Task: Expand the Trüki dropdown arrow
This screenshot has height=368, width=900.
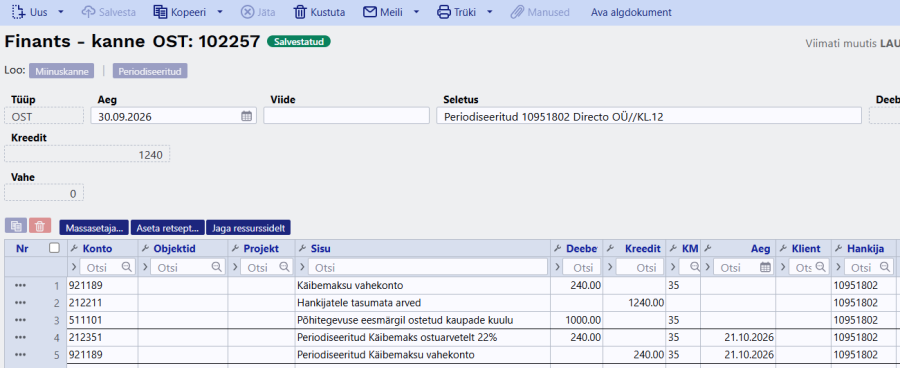Action: [490, 12]
